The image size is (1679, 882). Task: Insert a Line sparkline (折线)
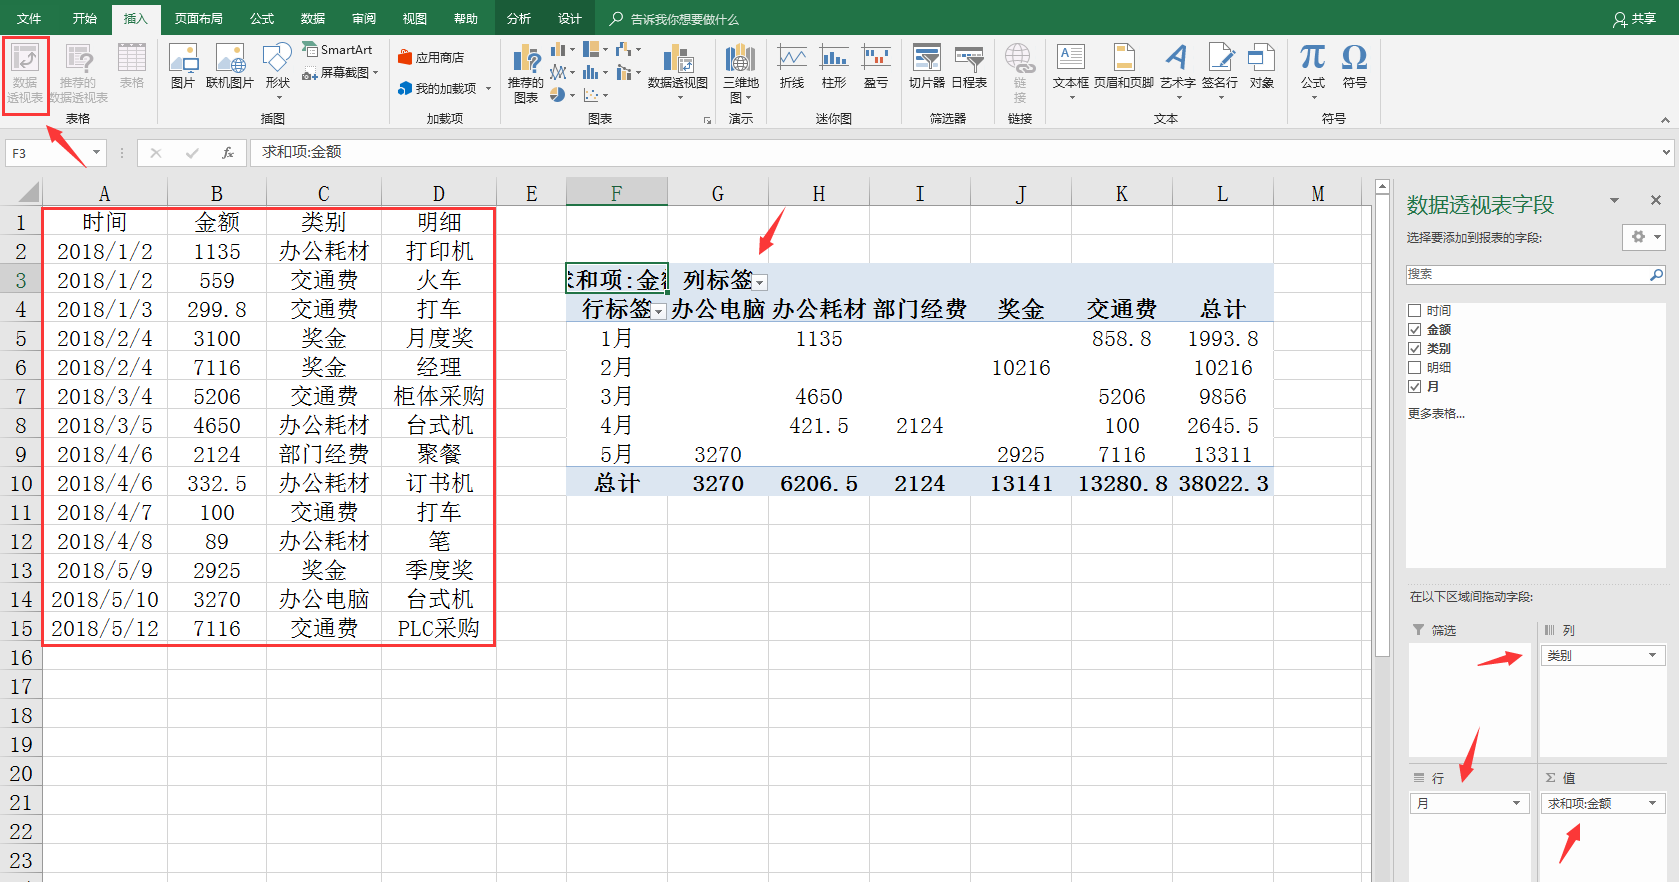point(792,67)
